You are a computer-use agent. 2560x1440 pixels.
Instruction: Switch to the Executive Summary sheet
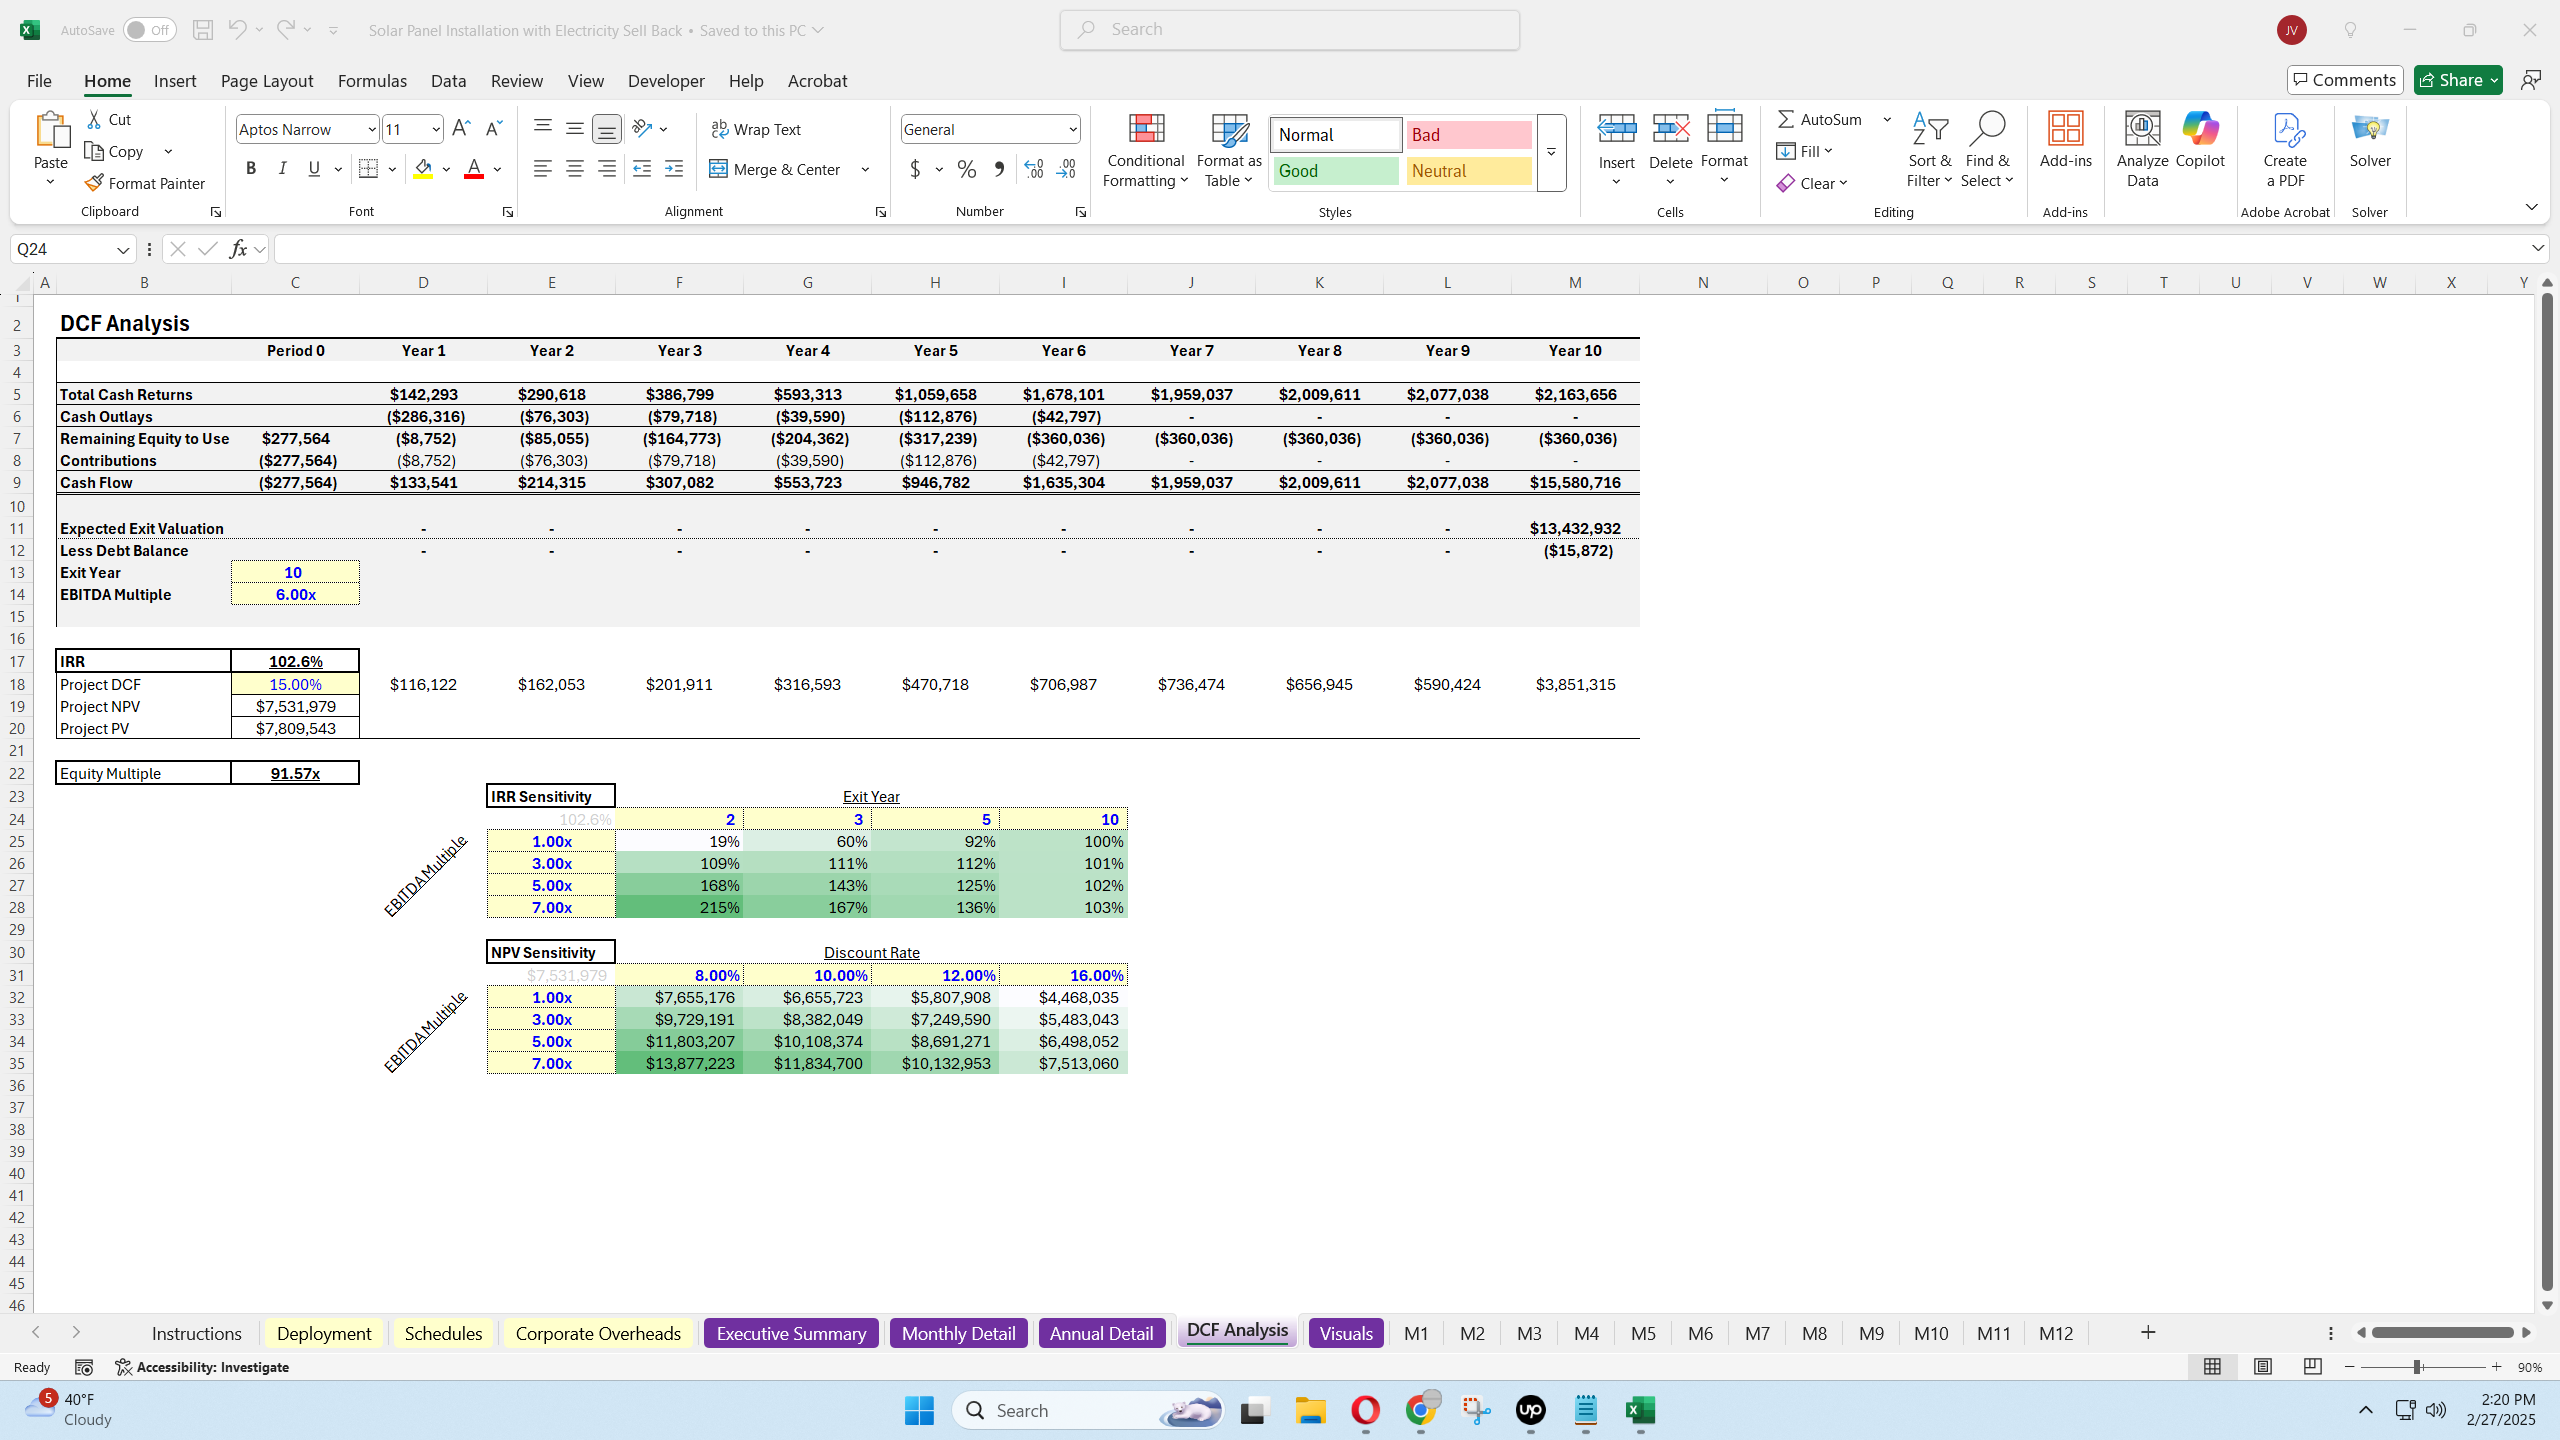[791, 1333]
